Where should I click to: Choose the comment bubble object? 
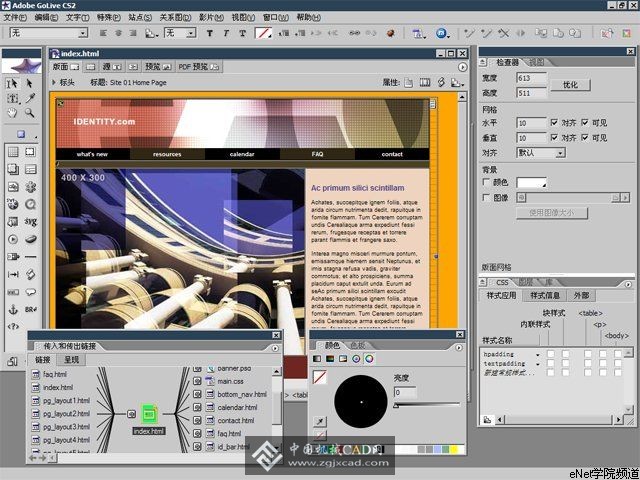coord(31,292)
